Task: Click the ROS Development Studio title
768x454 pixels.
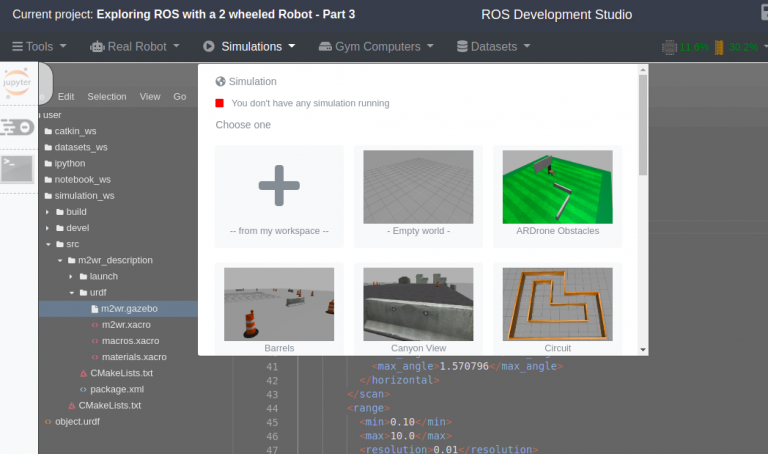Action: (556, 15)
